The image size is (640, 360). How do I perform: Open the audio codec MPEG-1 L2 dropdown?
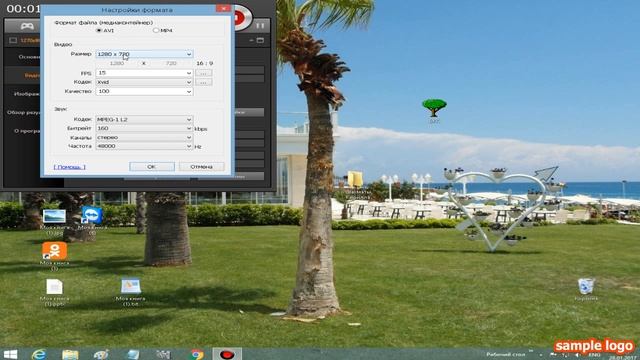(144, 119)
